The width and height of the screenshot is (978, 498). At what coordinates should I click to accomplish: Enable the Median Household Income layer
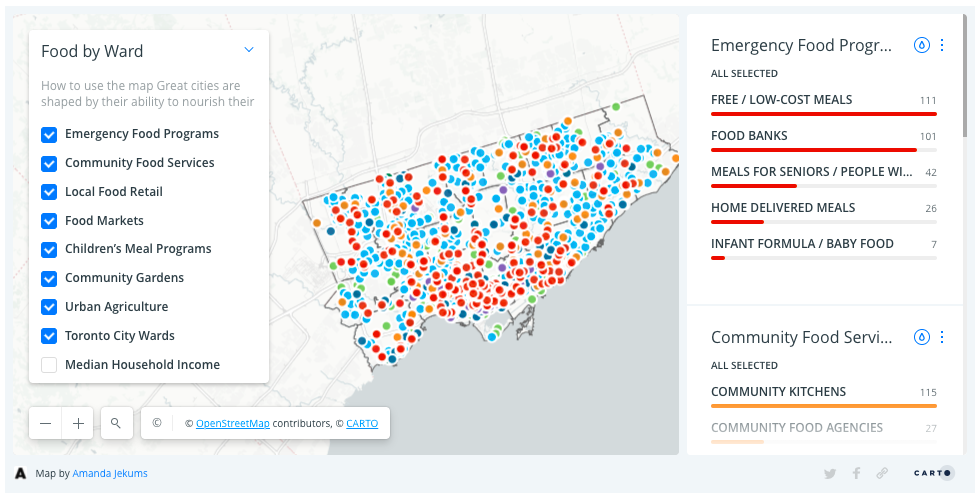(49, 365)
